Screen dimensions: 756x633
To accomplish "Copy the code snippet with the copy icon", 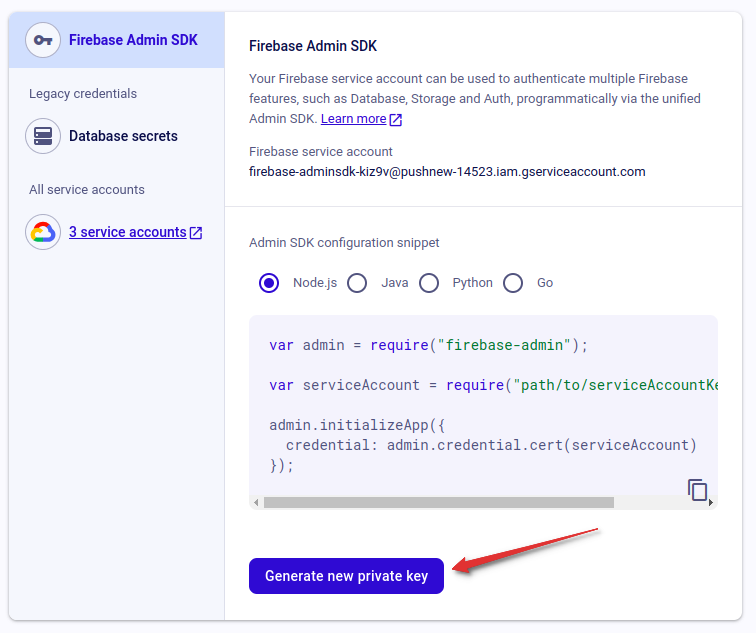I will (697, 490).
